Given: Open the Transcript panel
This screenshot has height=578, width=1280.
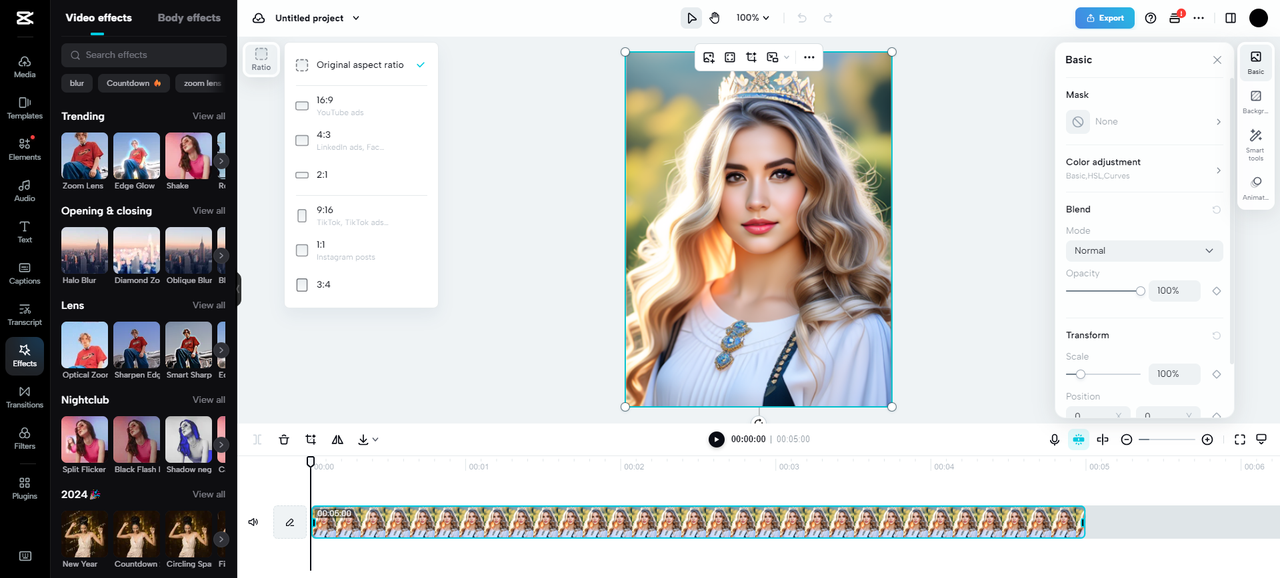Looking at the screenshot, I should [x=25, y=315].
